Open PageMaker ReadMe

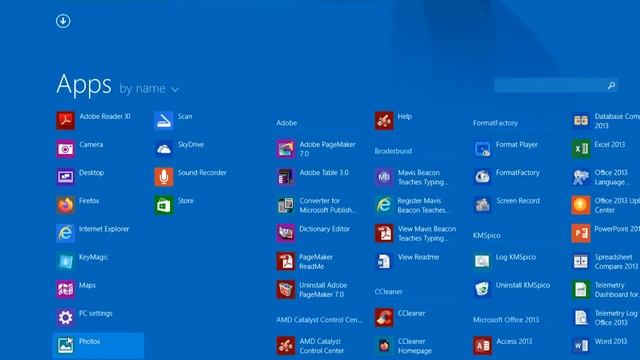[x=305, y=262]
